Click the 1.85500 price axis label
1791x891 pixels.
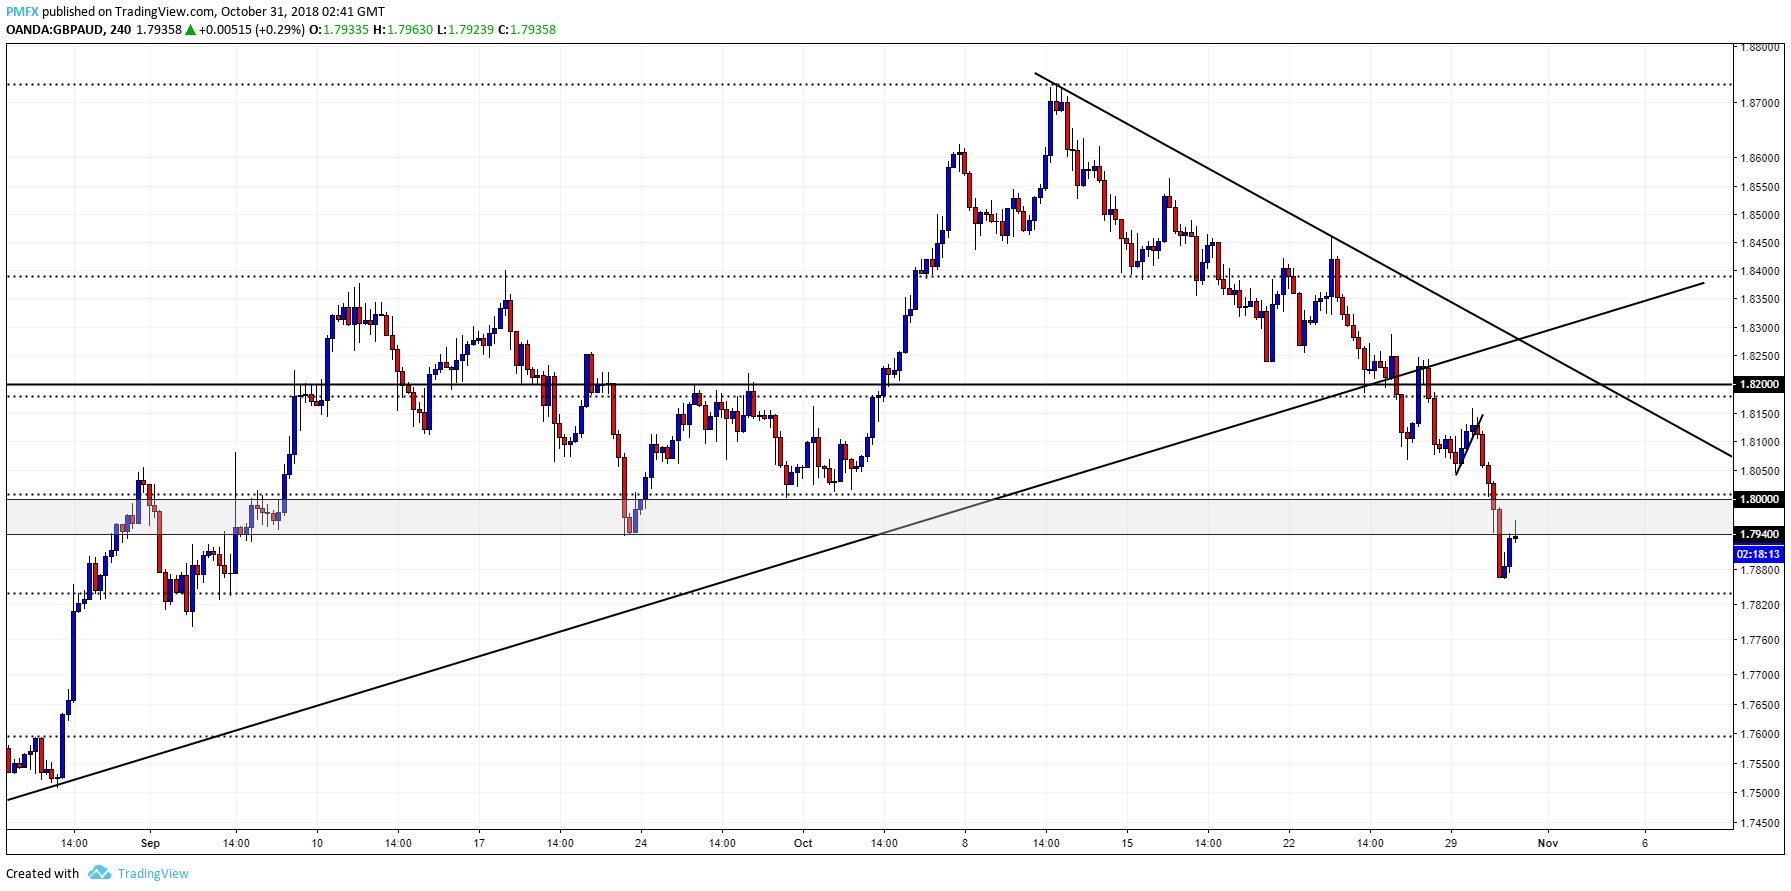pos(1760,187)
